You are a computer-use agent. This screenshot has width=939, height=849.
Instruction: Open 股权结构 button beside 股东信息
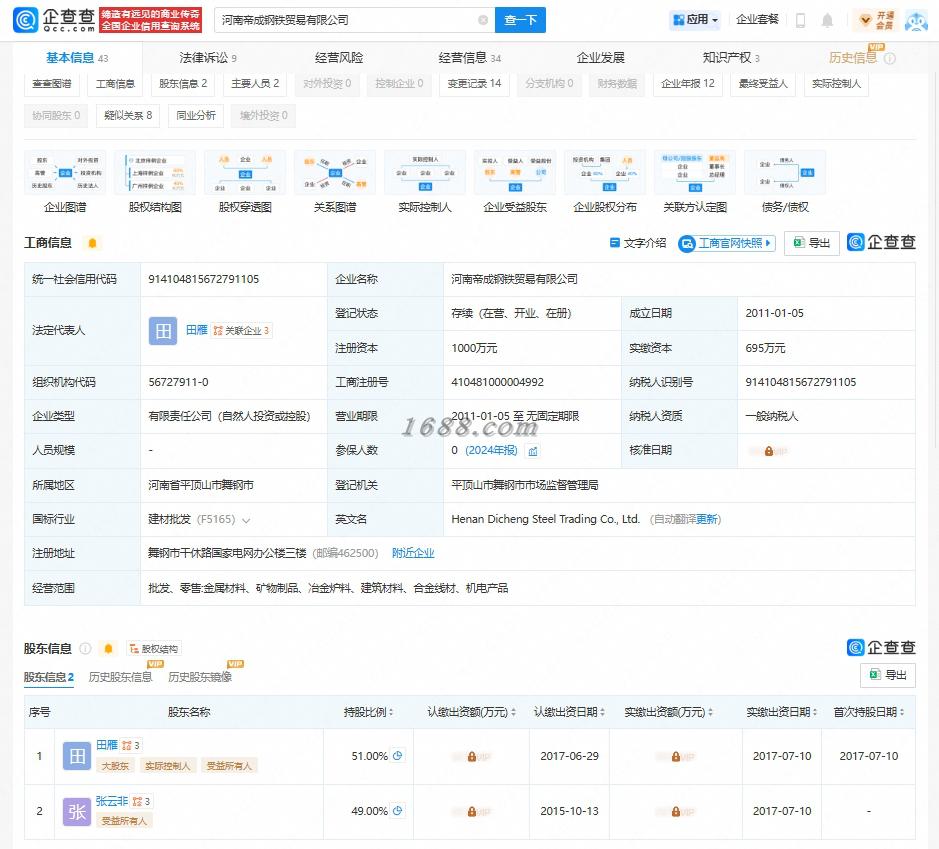pos(154,648)
